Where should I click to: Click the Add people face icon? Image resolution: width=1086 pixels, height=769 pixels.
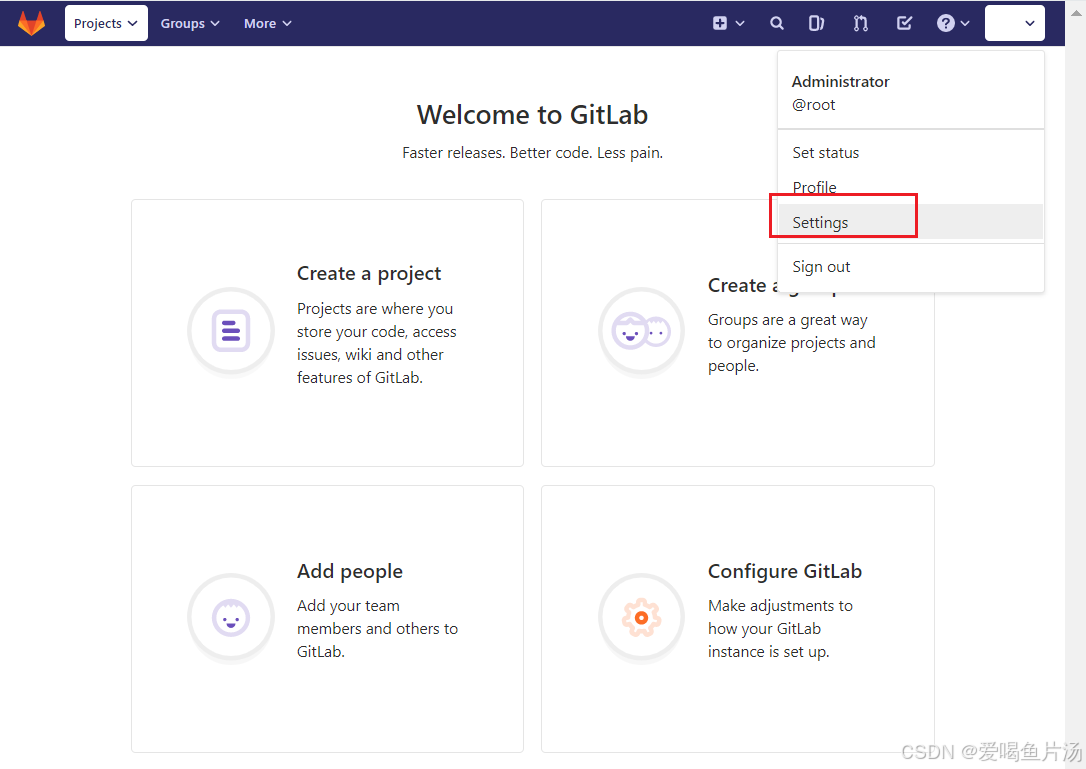(231, 617)
